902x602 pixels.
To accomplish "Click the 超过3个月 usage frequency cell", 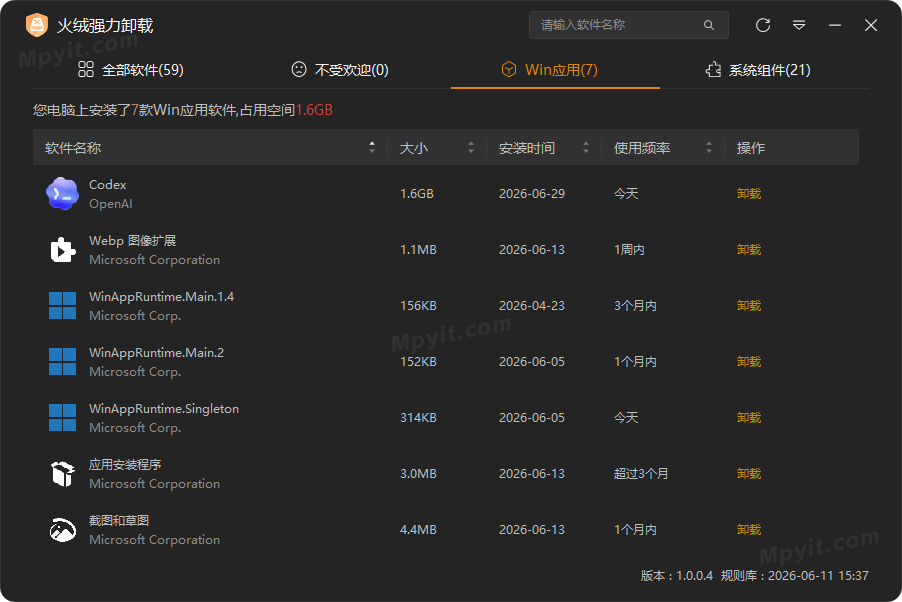I will (x=641, y=474).
